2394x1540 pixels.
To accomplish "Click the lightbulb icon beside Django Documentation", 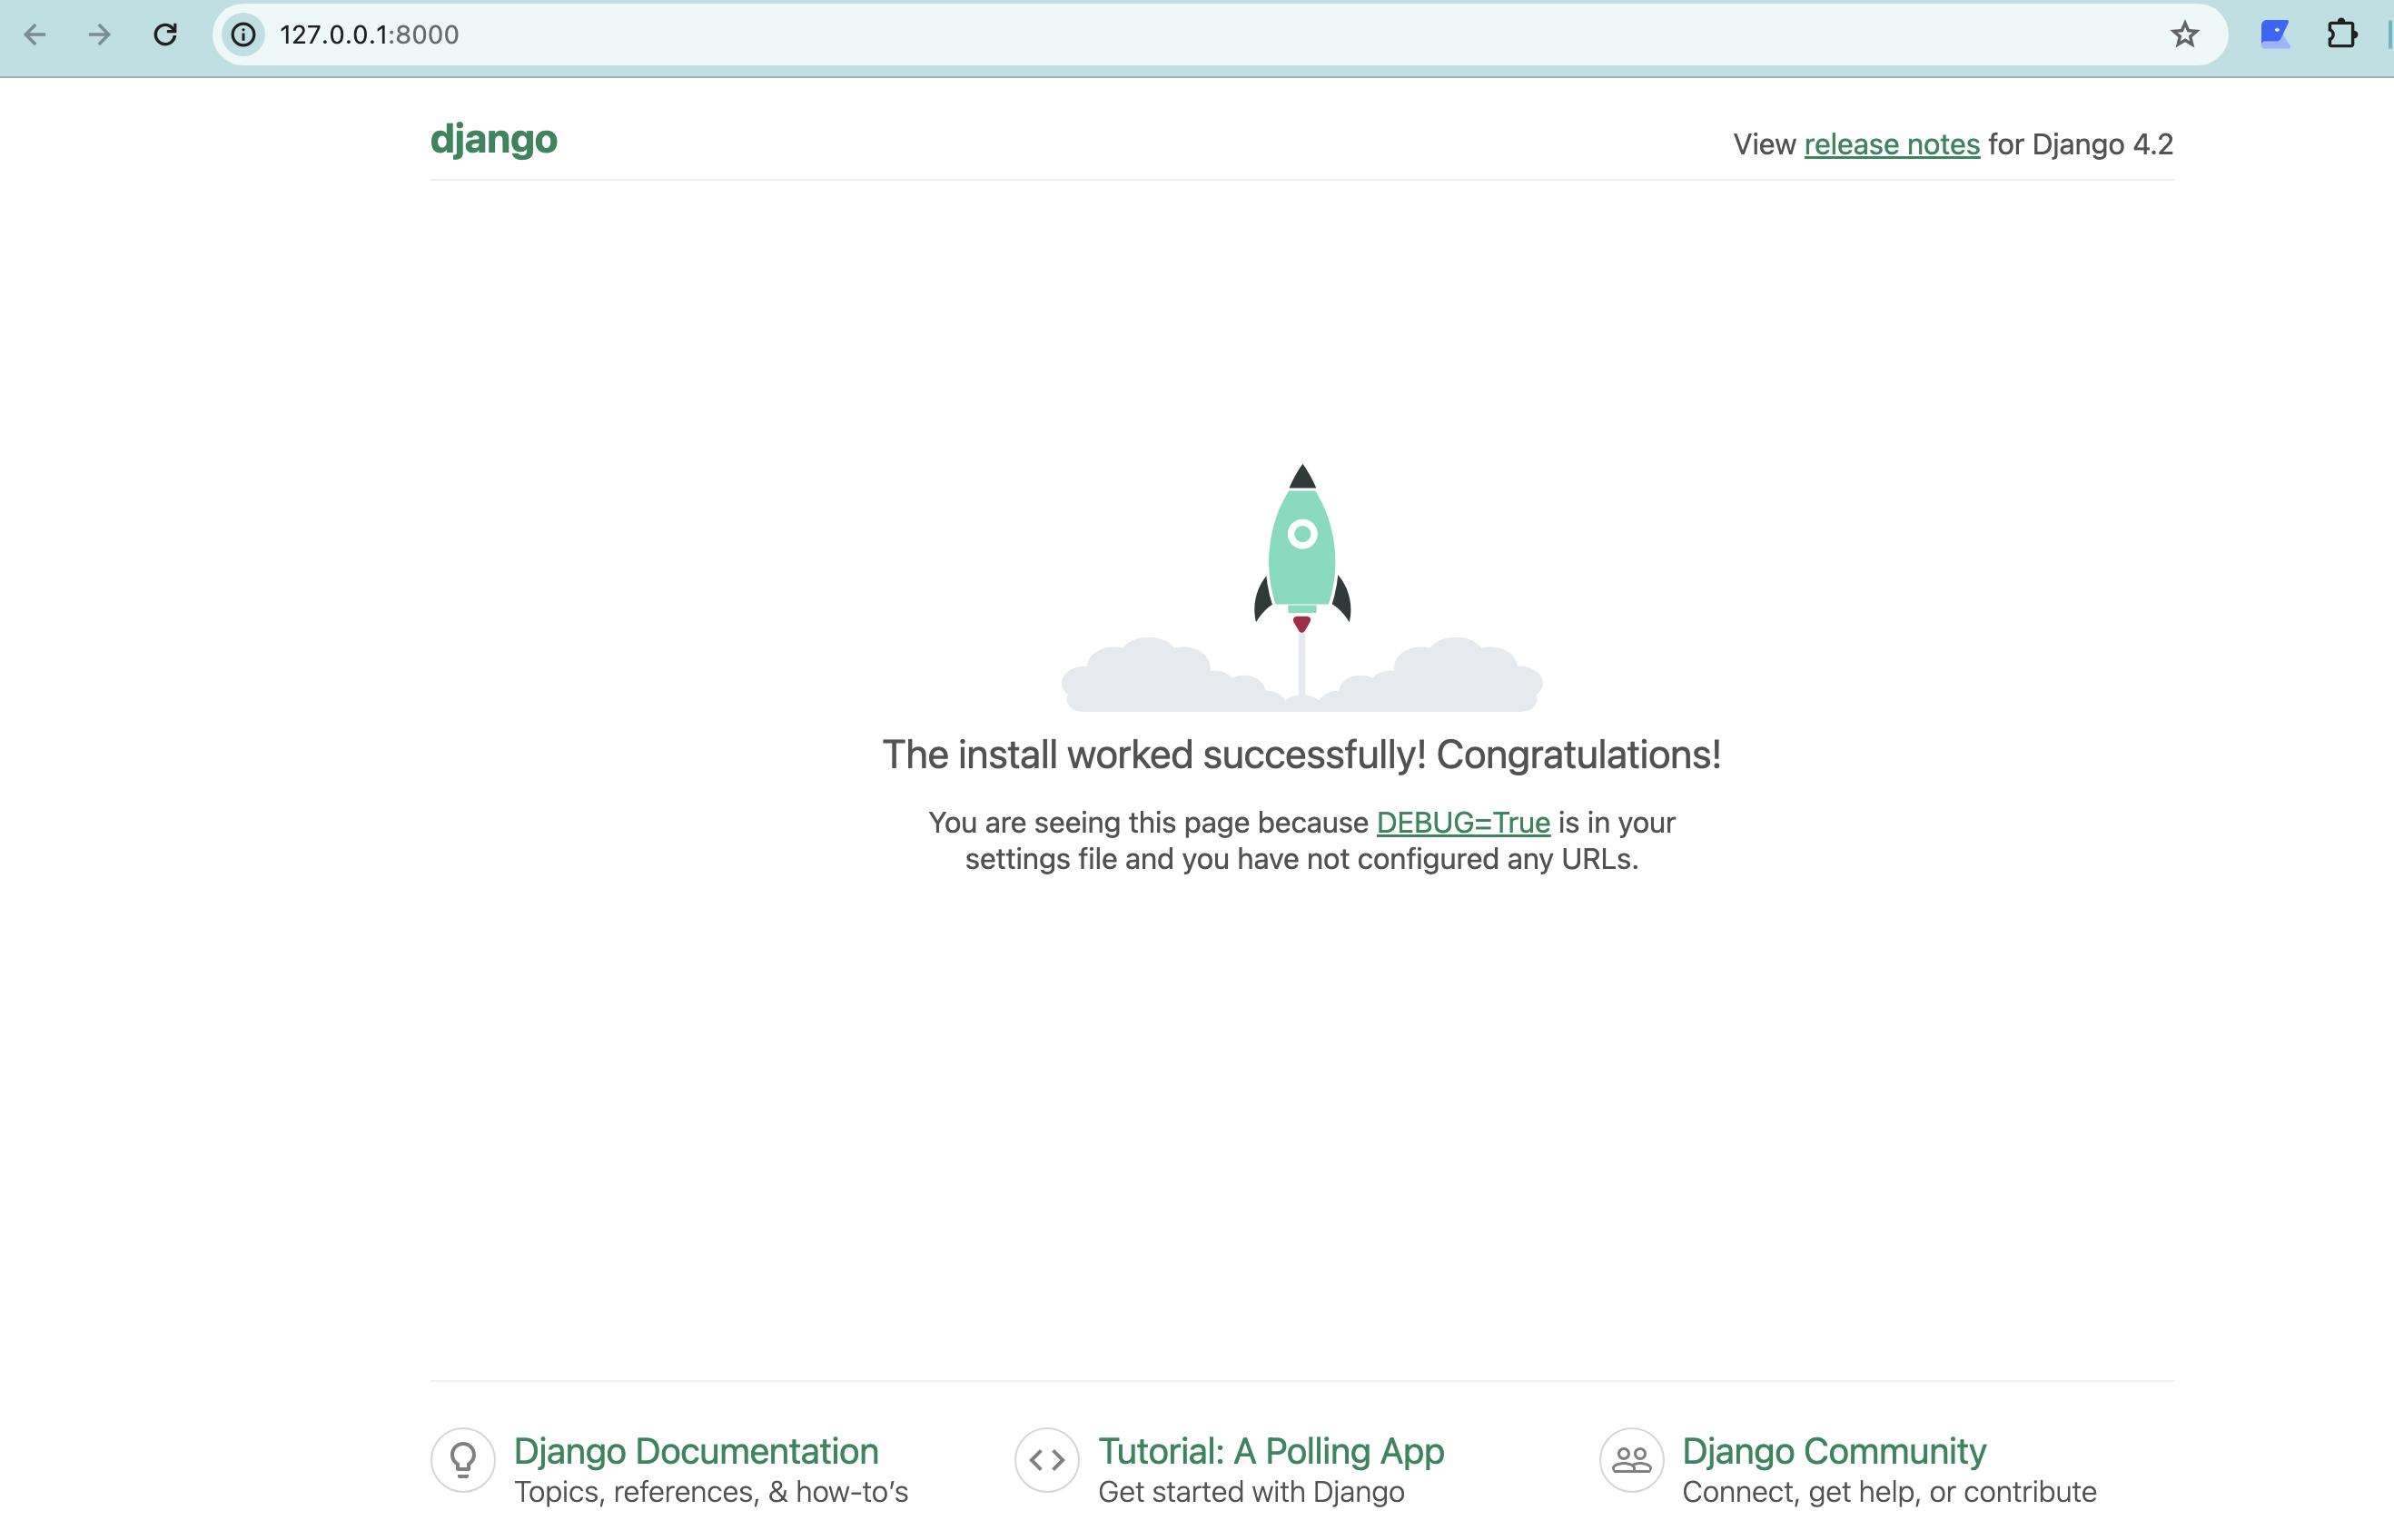I will coord(463,1460).
